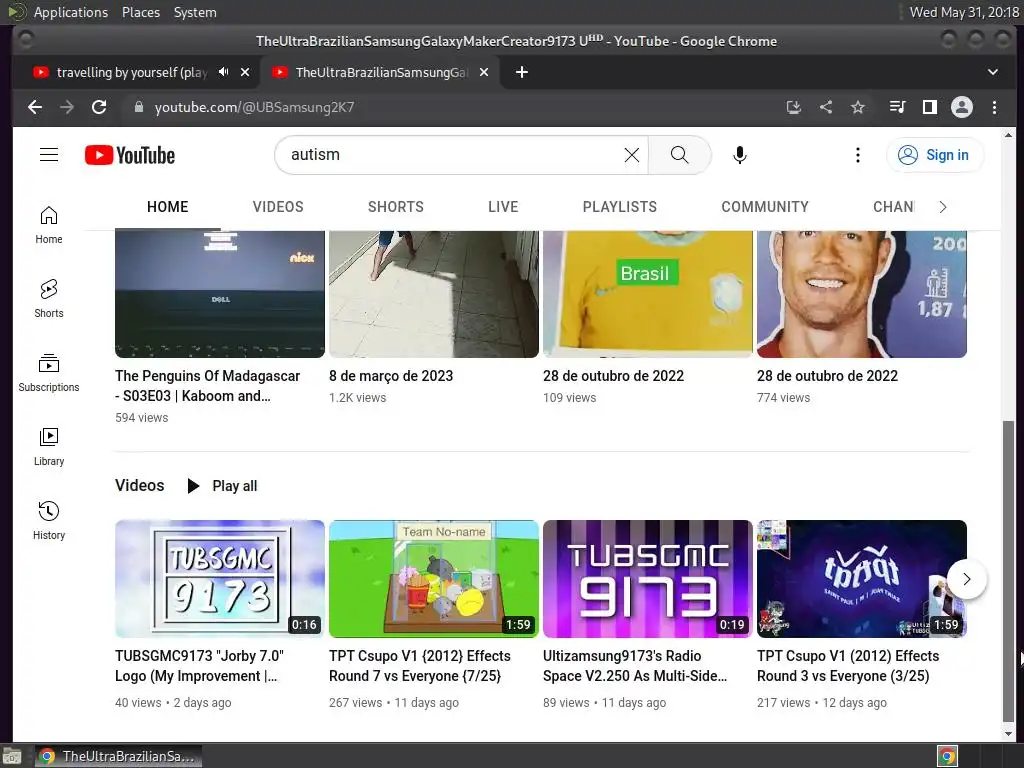The image size is (1024, 768).
Task: Toggle Chrome side panel
Action: pos(929,107)
